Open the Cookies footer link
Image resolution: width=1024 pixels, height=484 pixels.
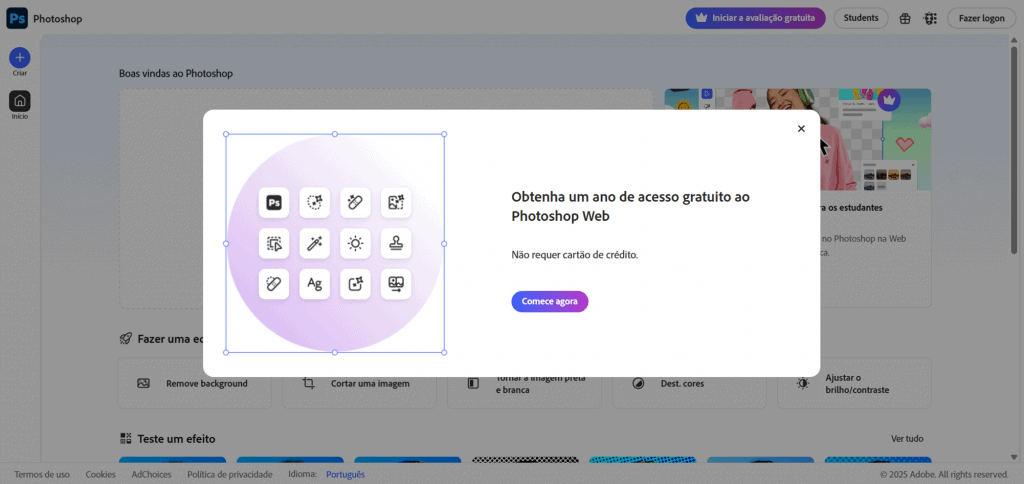101,474
